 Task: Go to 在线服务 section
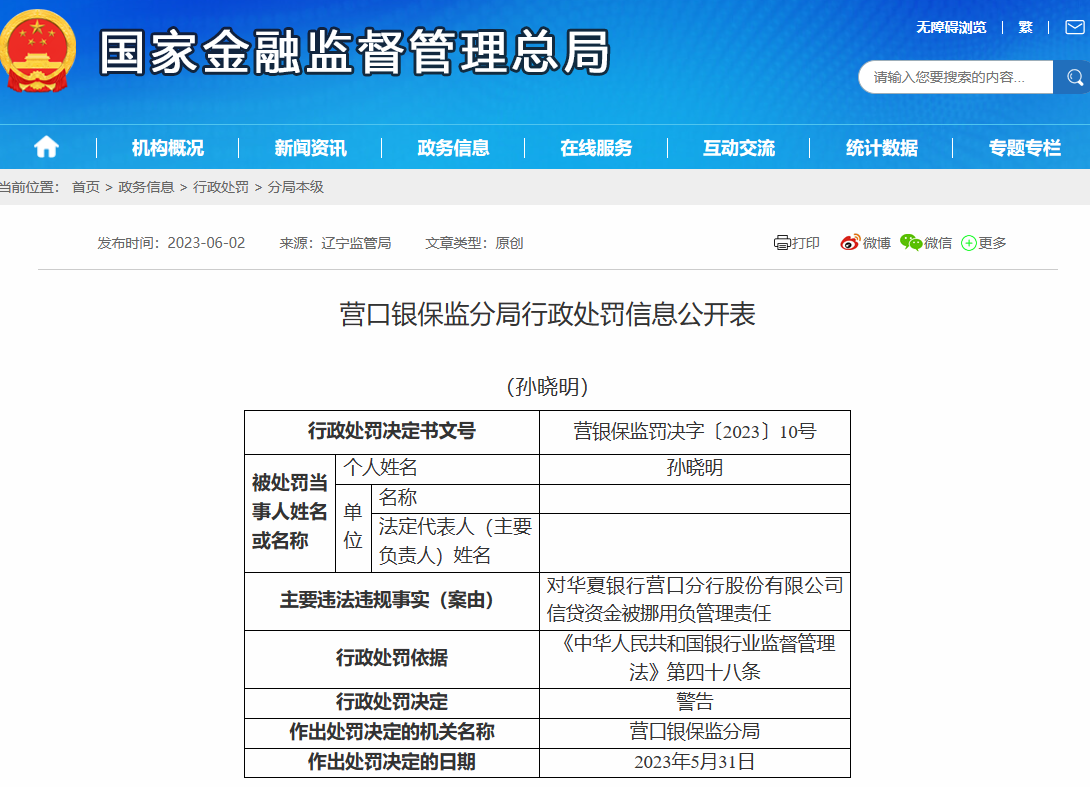[x=596, y=148]
